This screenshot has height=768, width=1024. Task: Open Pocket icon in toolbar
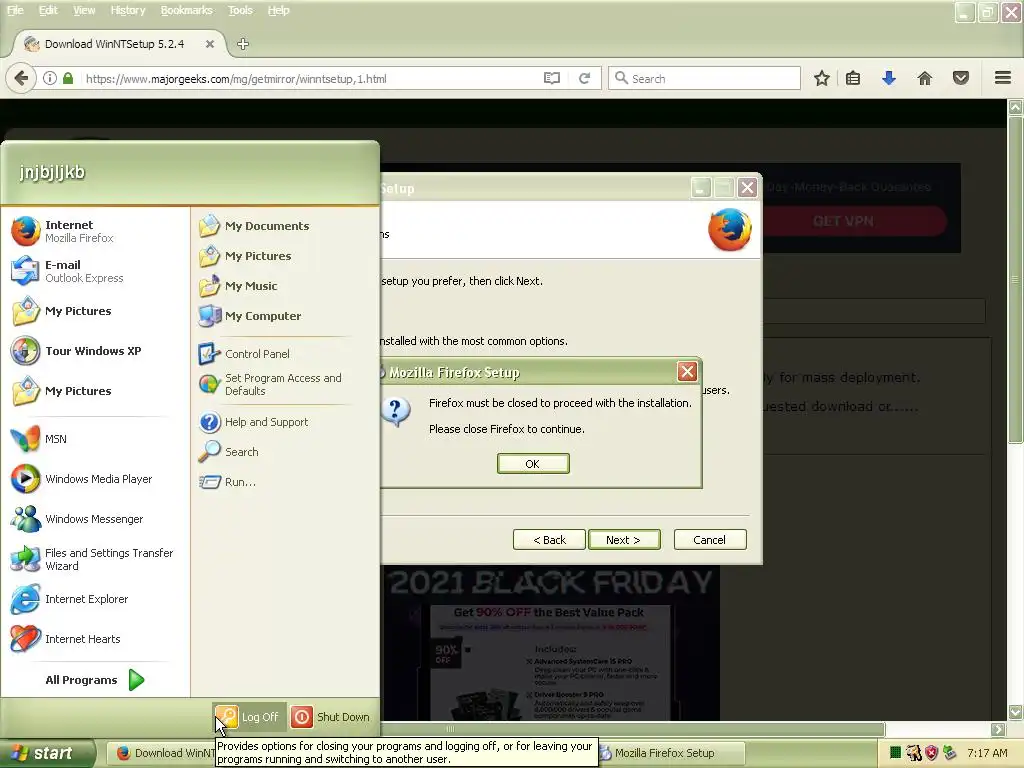click(961, 78)
